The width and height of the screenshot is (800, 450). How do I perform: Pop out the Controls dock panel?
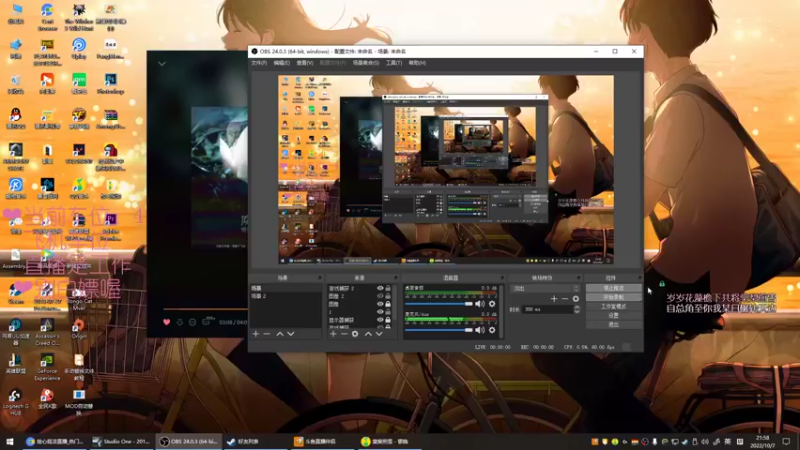click(x=639, y=278)
